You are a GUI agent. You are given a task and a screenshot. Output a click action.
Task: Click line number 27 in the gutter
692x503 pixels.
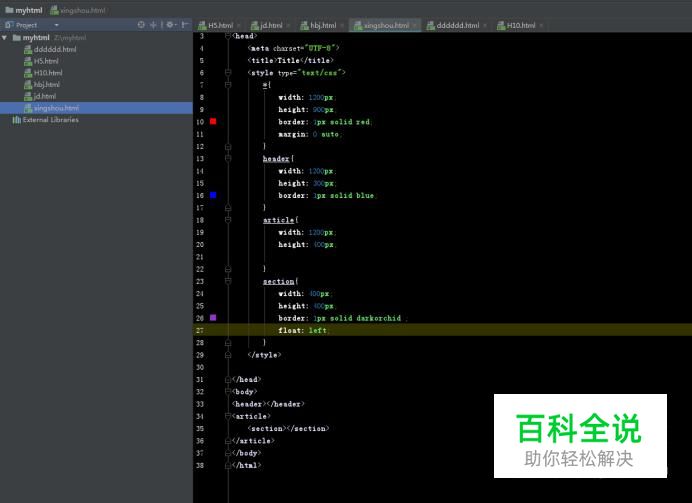tap(200, 330)
